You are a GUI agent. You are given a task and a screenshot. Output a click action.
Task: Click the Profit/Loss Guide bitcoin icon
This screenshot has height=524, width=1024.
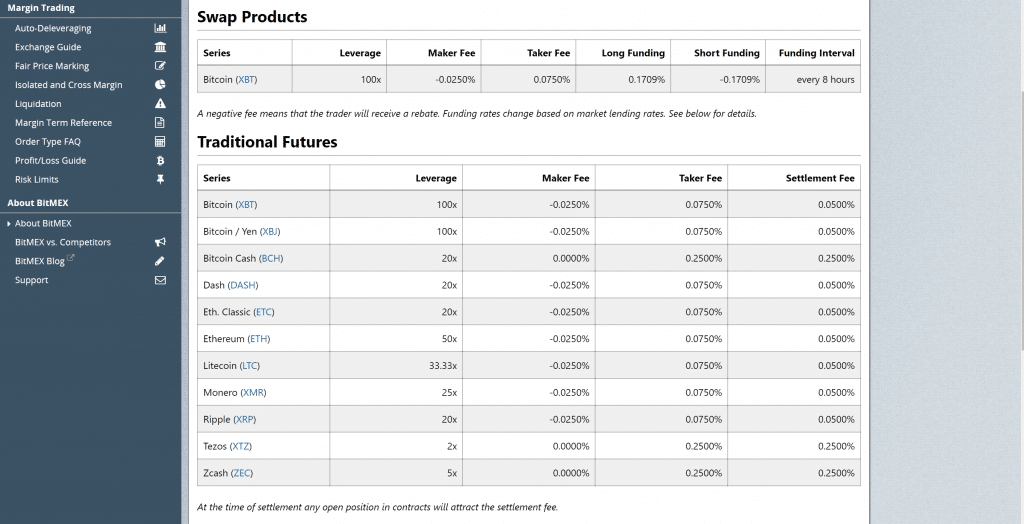[160, 161]
